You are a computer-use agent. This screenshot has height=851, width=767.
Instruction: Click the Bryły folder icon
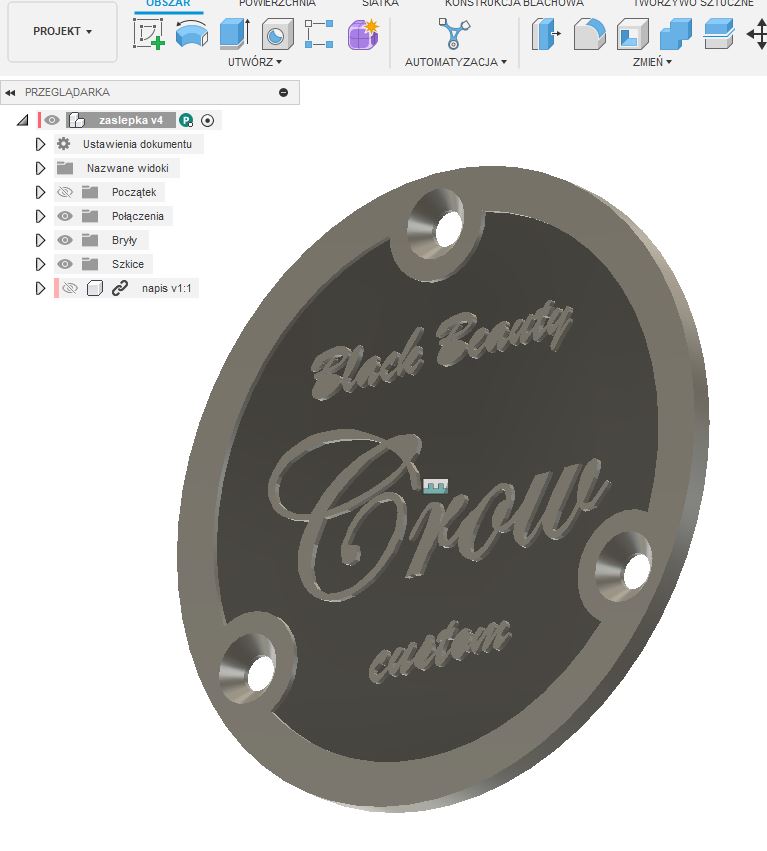coord(90,240)
